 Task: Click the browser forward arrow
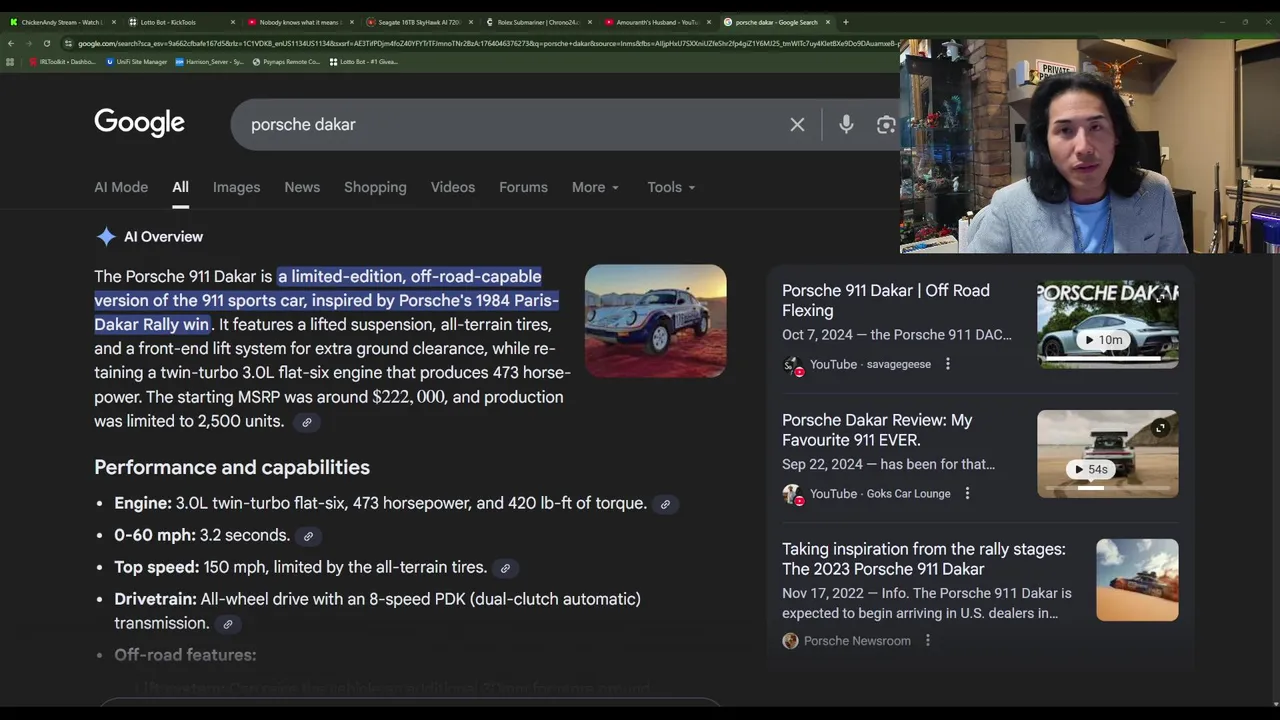tap(28, 43)
